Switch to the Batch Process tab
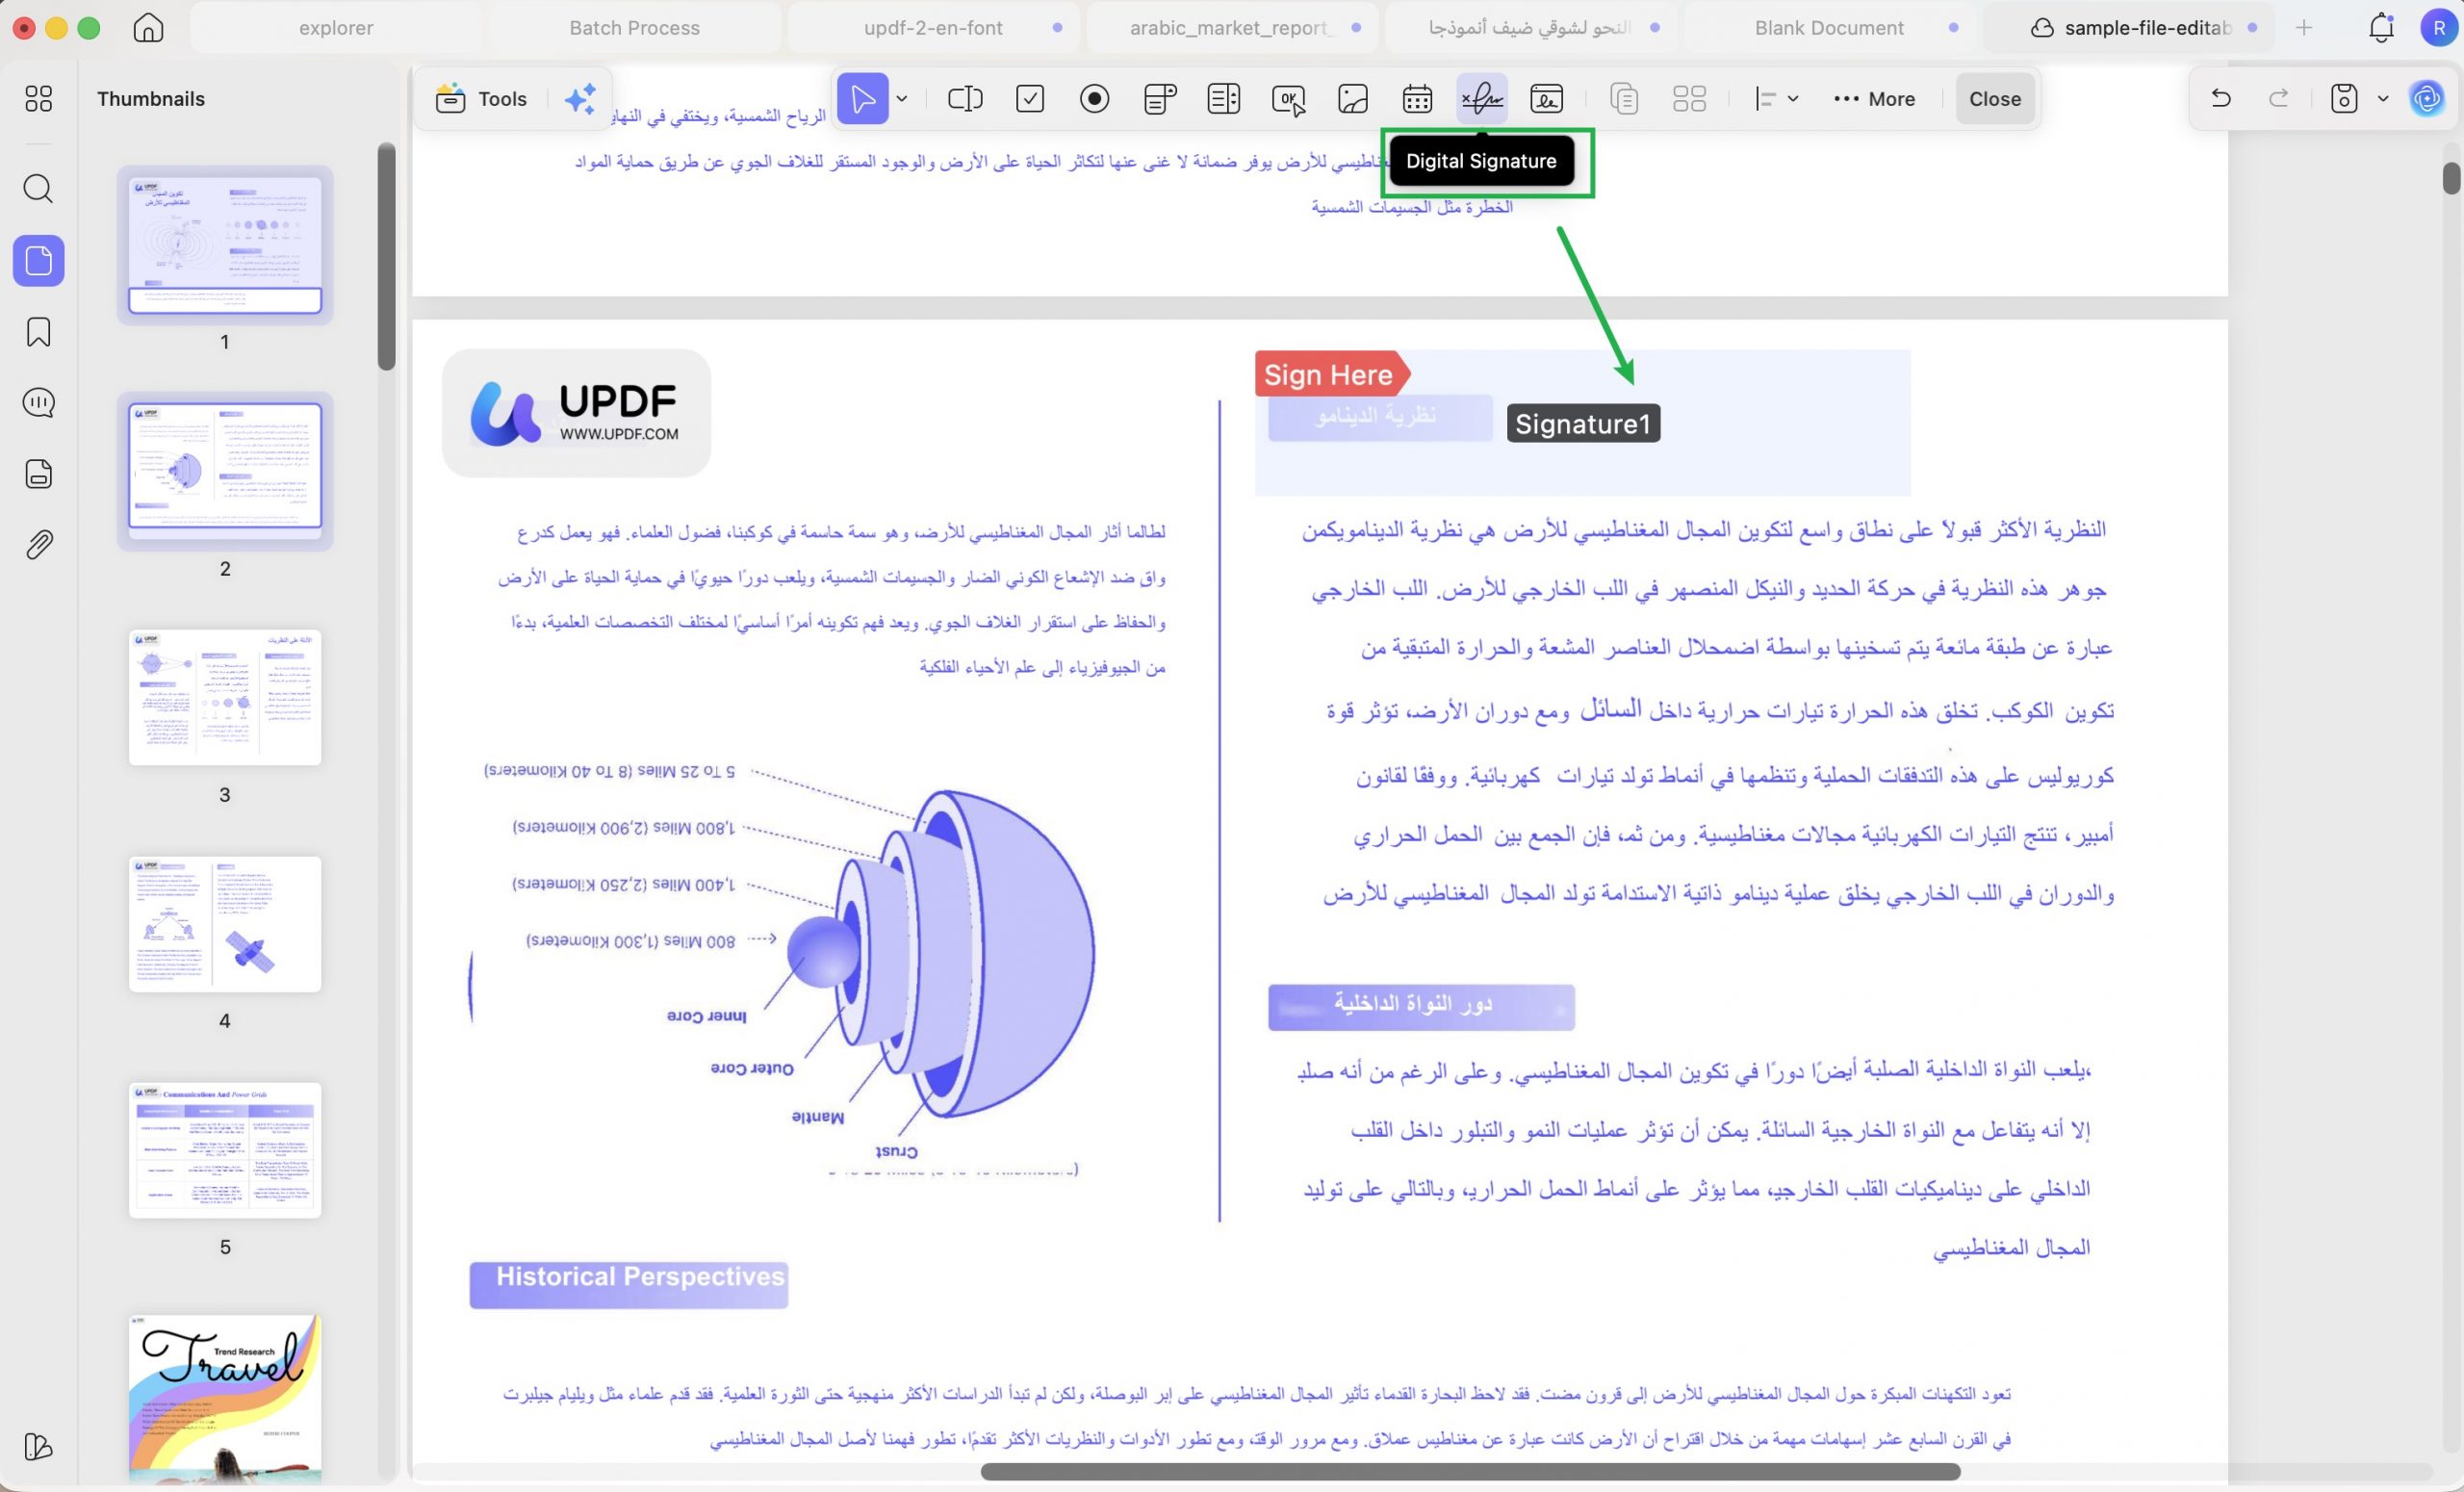 coord(634,28)
